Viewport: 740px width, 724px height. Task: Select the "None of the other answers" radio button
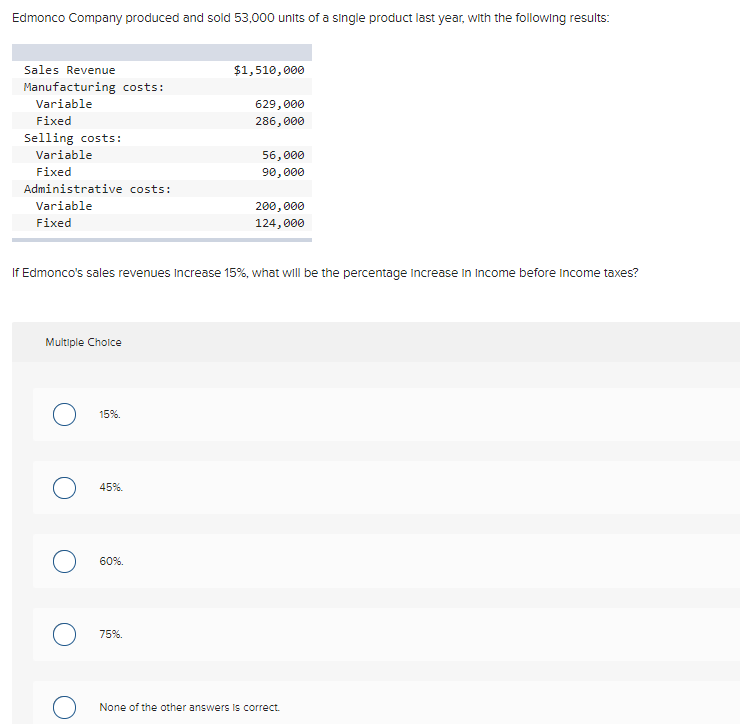pos(65,707)
